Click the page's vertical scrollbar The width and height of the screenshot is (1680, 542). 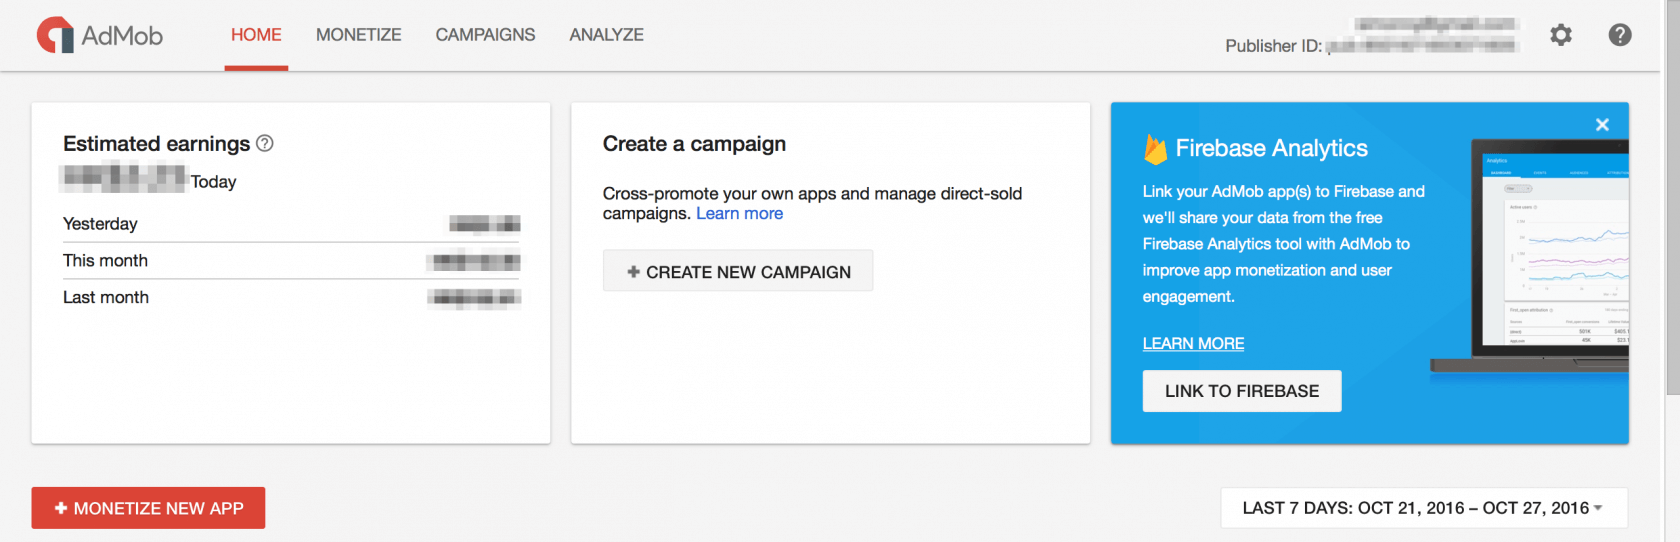[1672, 200]
